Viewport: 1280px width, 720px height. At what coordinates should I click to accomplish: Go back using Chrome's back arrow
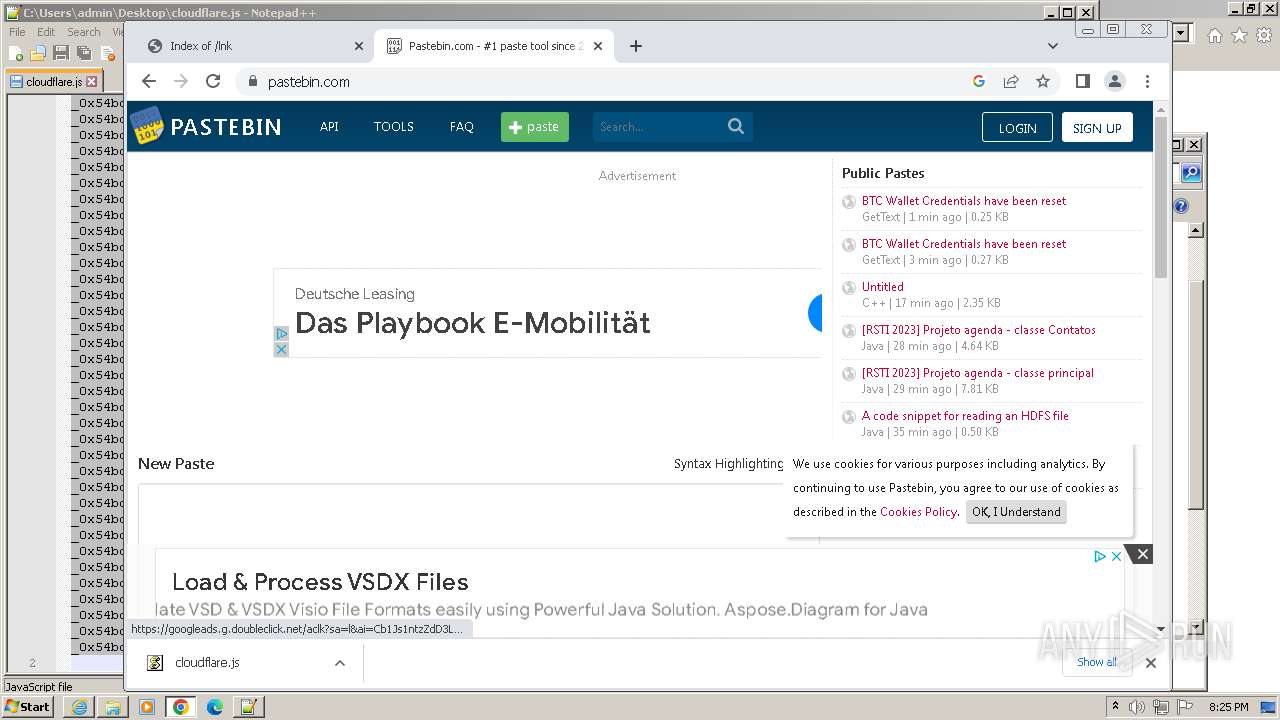pos(149,81)
